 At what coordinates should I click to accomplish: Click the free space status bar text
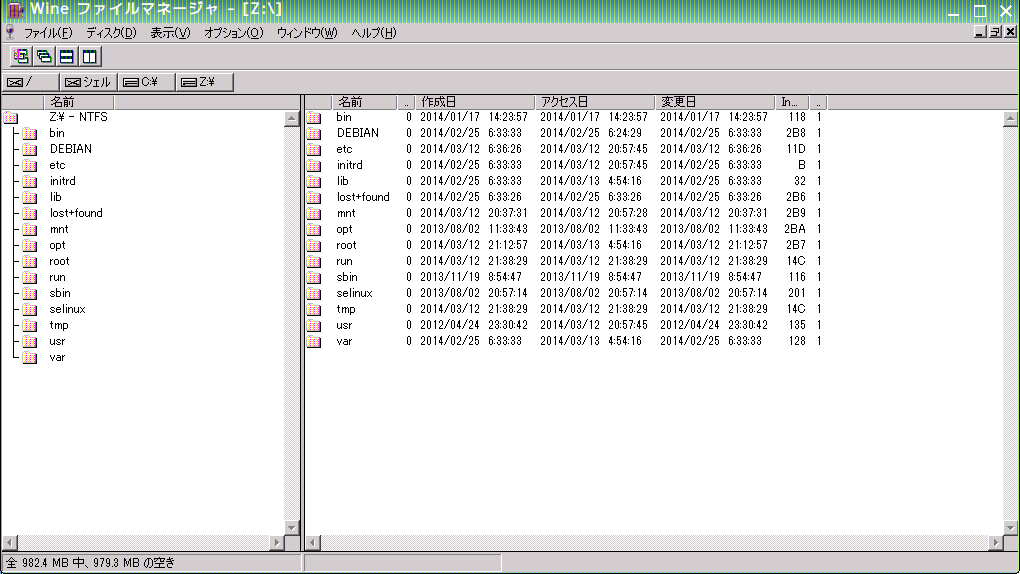(x=91, y=563)
